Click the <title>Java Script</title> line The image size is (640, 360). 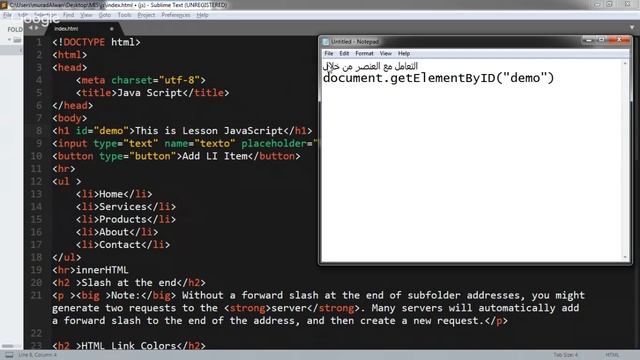(x=152, y=93)
